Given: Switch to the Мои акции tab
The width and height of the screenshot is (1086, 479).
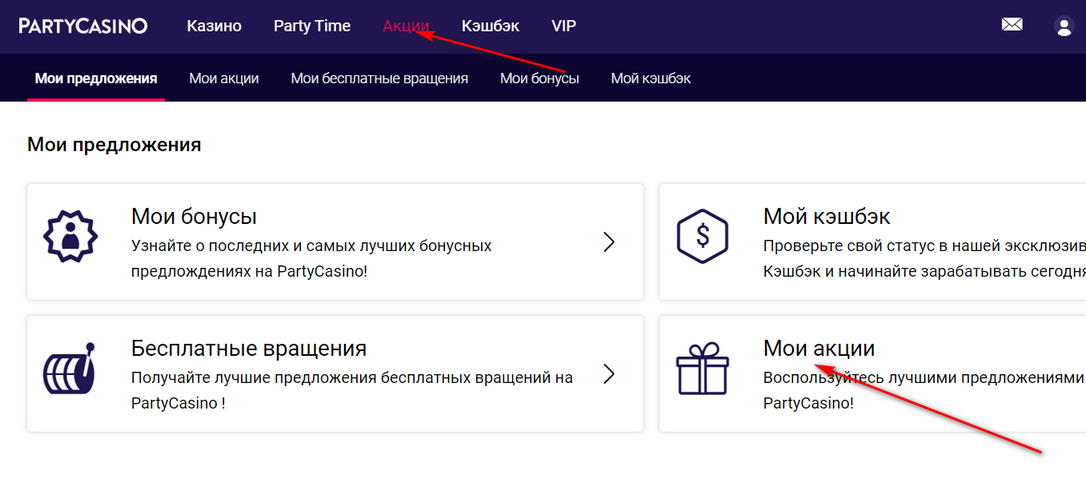Looking at the screenshot, I should pos(224,78).
